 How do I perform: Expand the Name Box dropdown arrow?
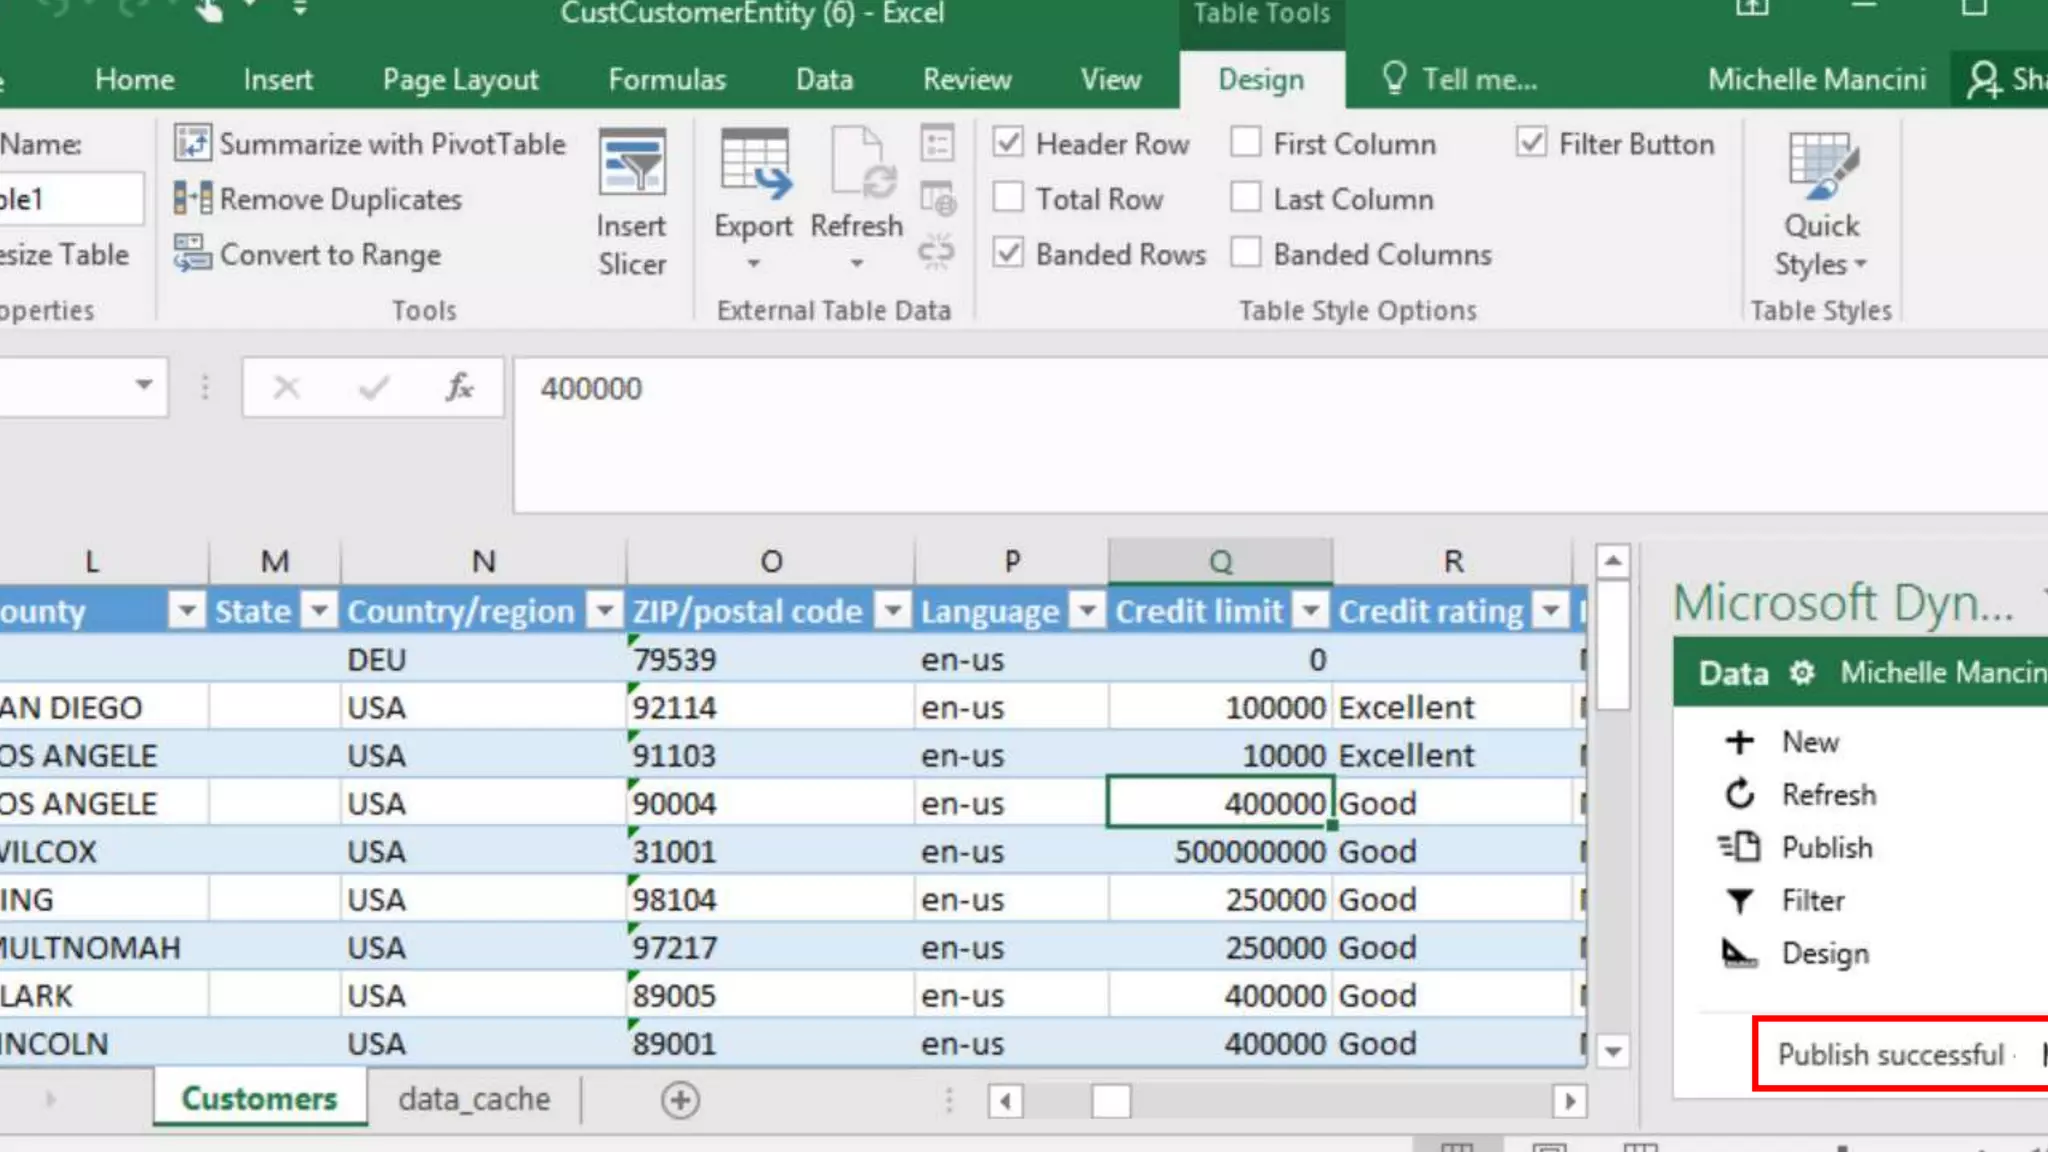click(144, 385)
